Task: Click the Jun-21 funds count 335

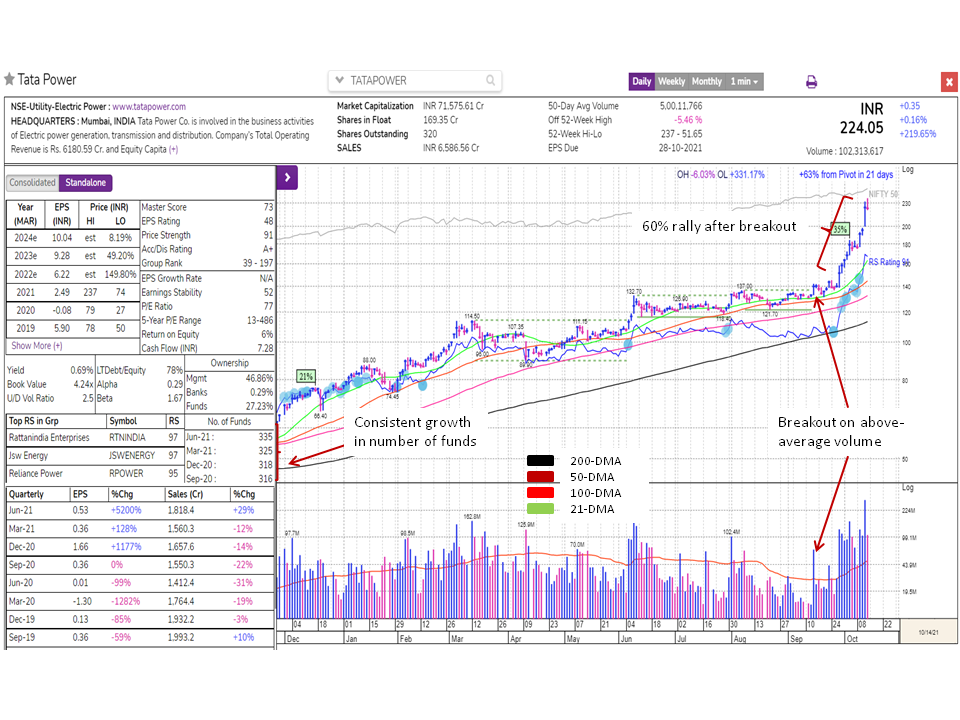Action: (266, 437)
